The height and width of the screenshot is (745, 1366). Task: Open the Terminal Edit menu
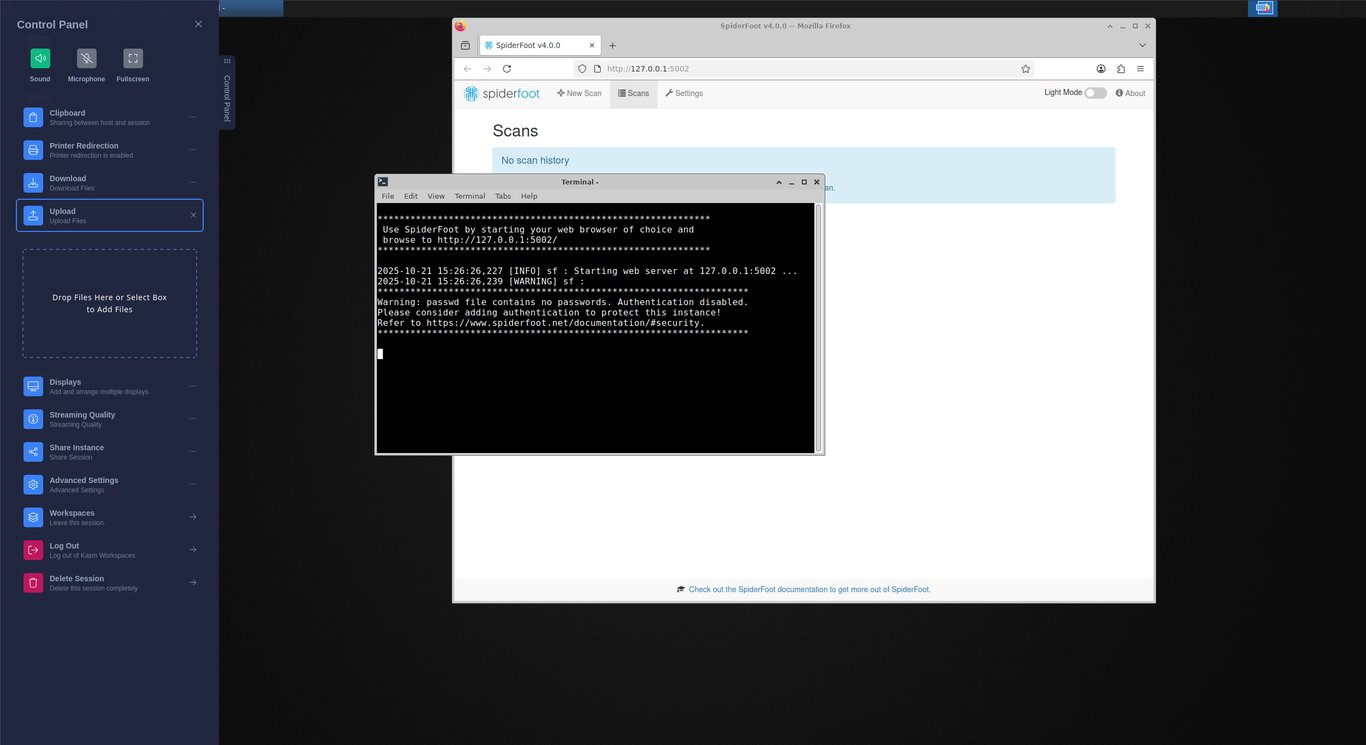tap(411, 196)
